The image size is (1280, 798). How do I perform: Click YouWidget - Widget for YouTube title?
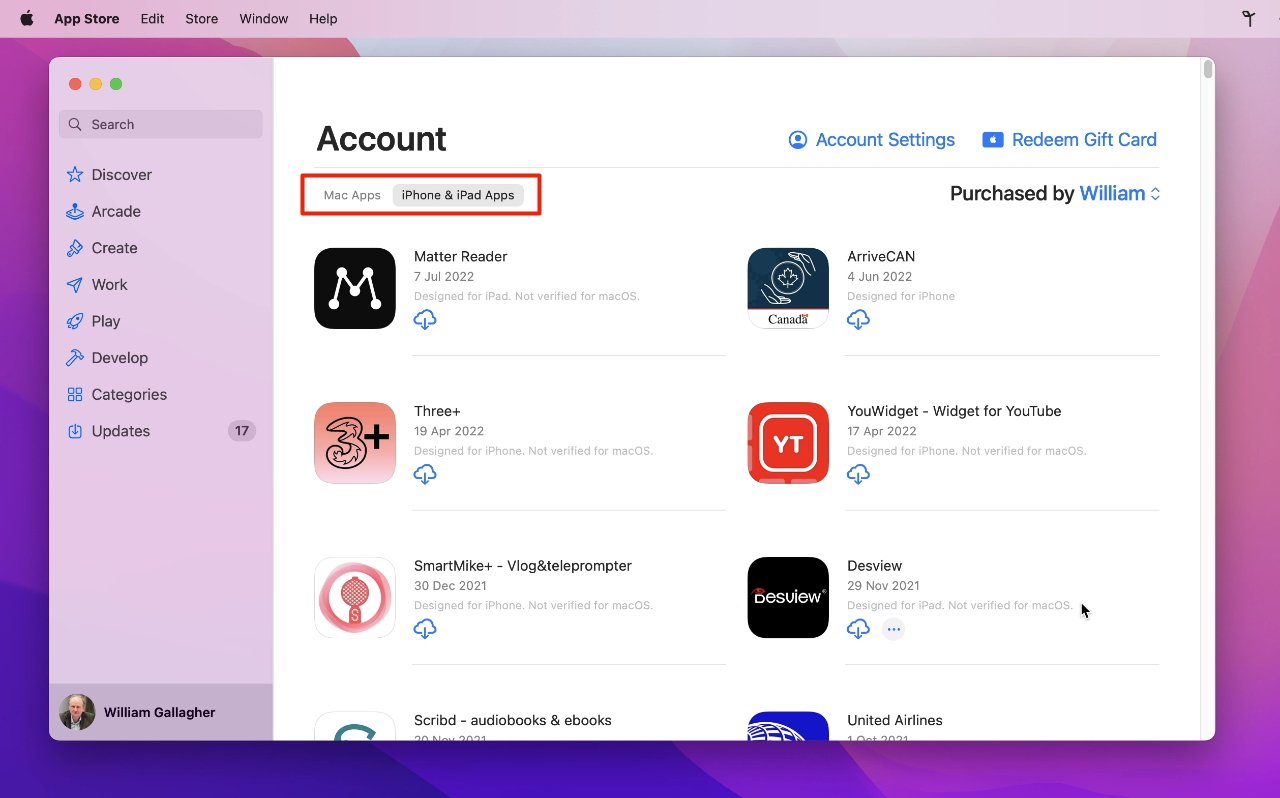click(x=954, y=411)
